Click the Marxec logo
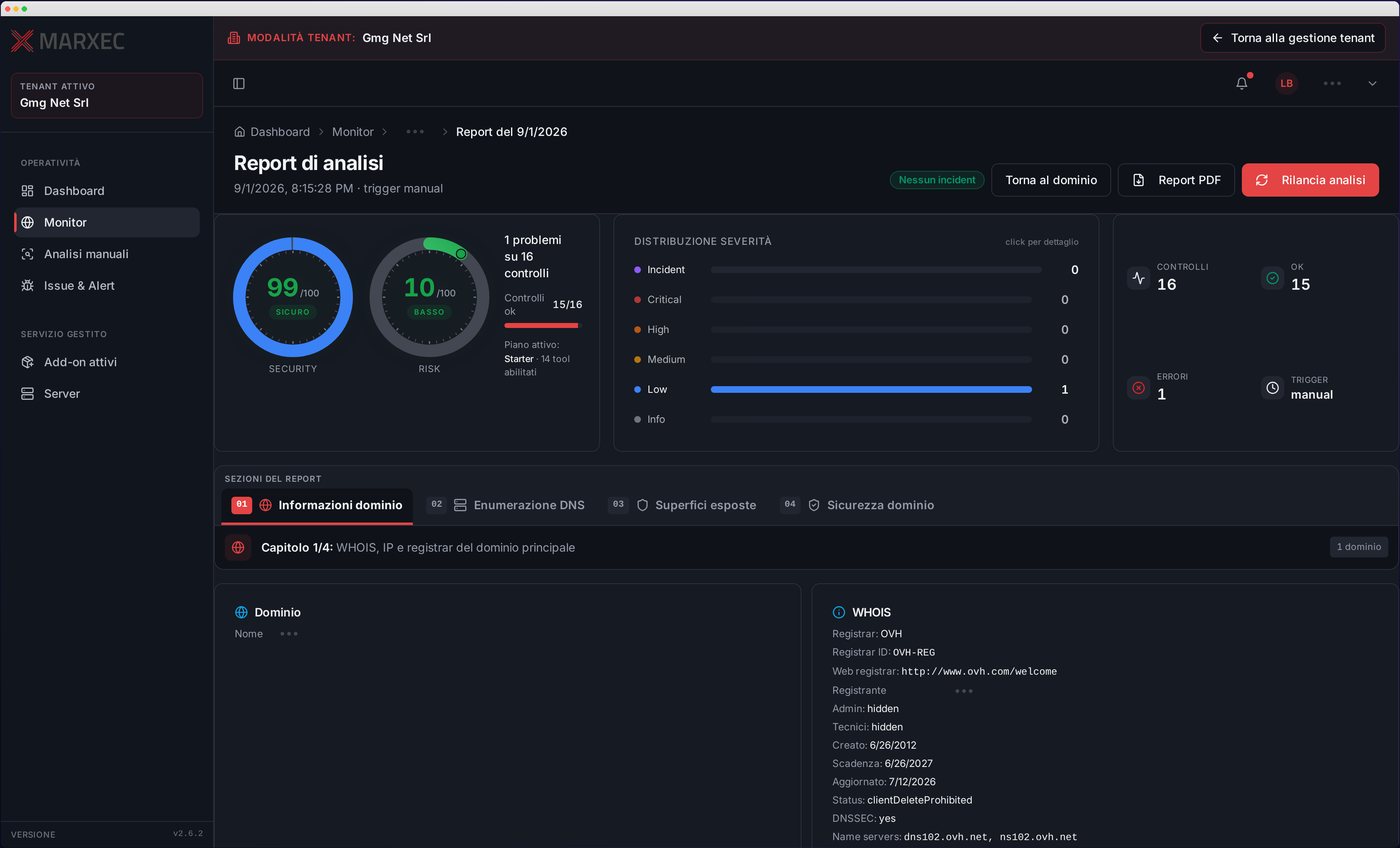 [x=68, y=41]
